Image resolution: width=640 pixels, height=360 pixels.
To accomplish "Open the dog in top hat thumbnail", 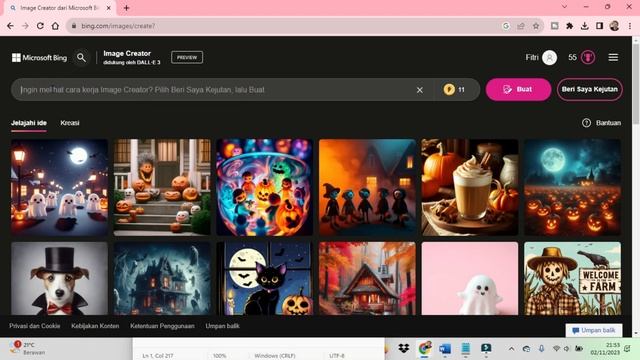I will [60, 278].
